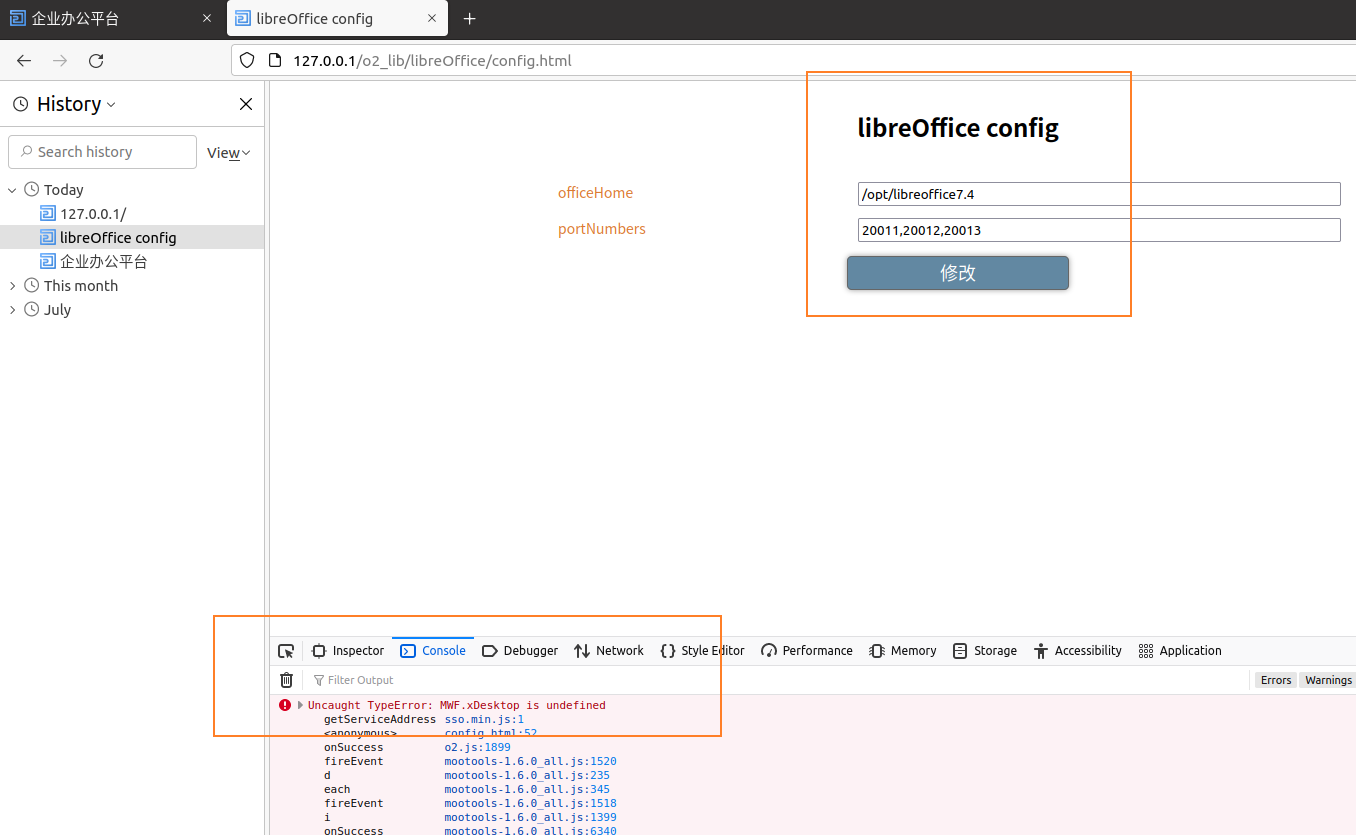
Task: Open the Network tab
Action: (609, 651)
